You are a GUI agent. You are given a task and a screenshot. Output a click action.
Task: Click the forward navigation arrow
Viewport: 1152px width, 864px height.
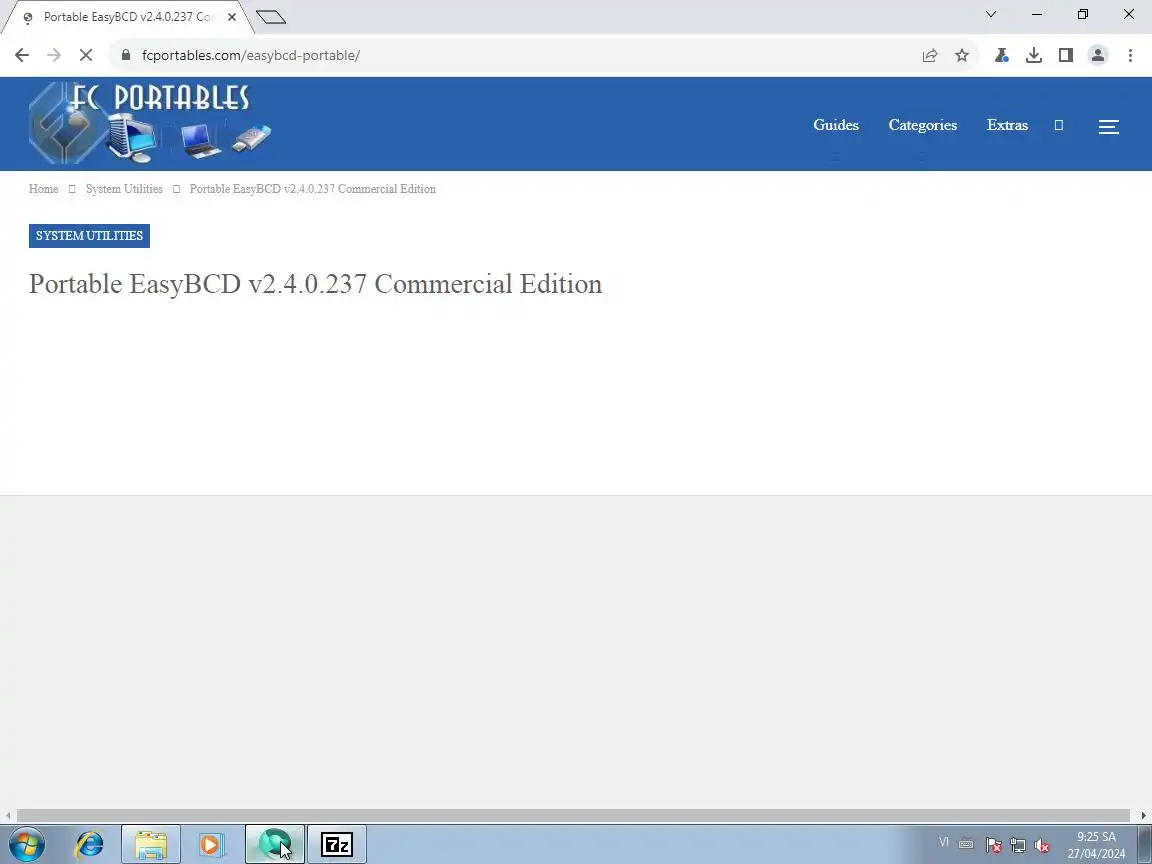(x=54, y=55)
